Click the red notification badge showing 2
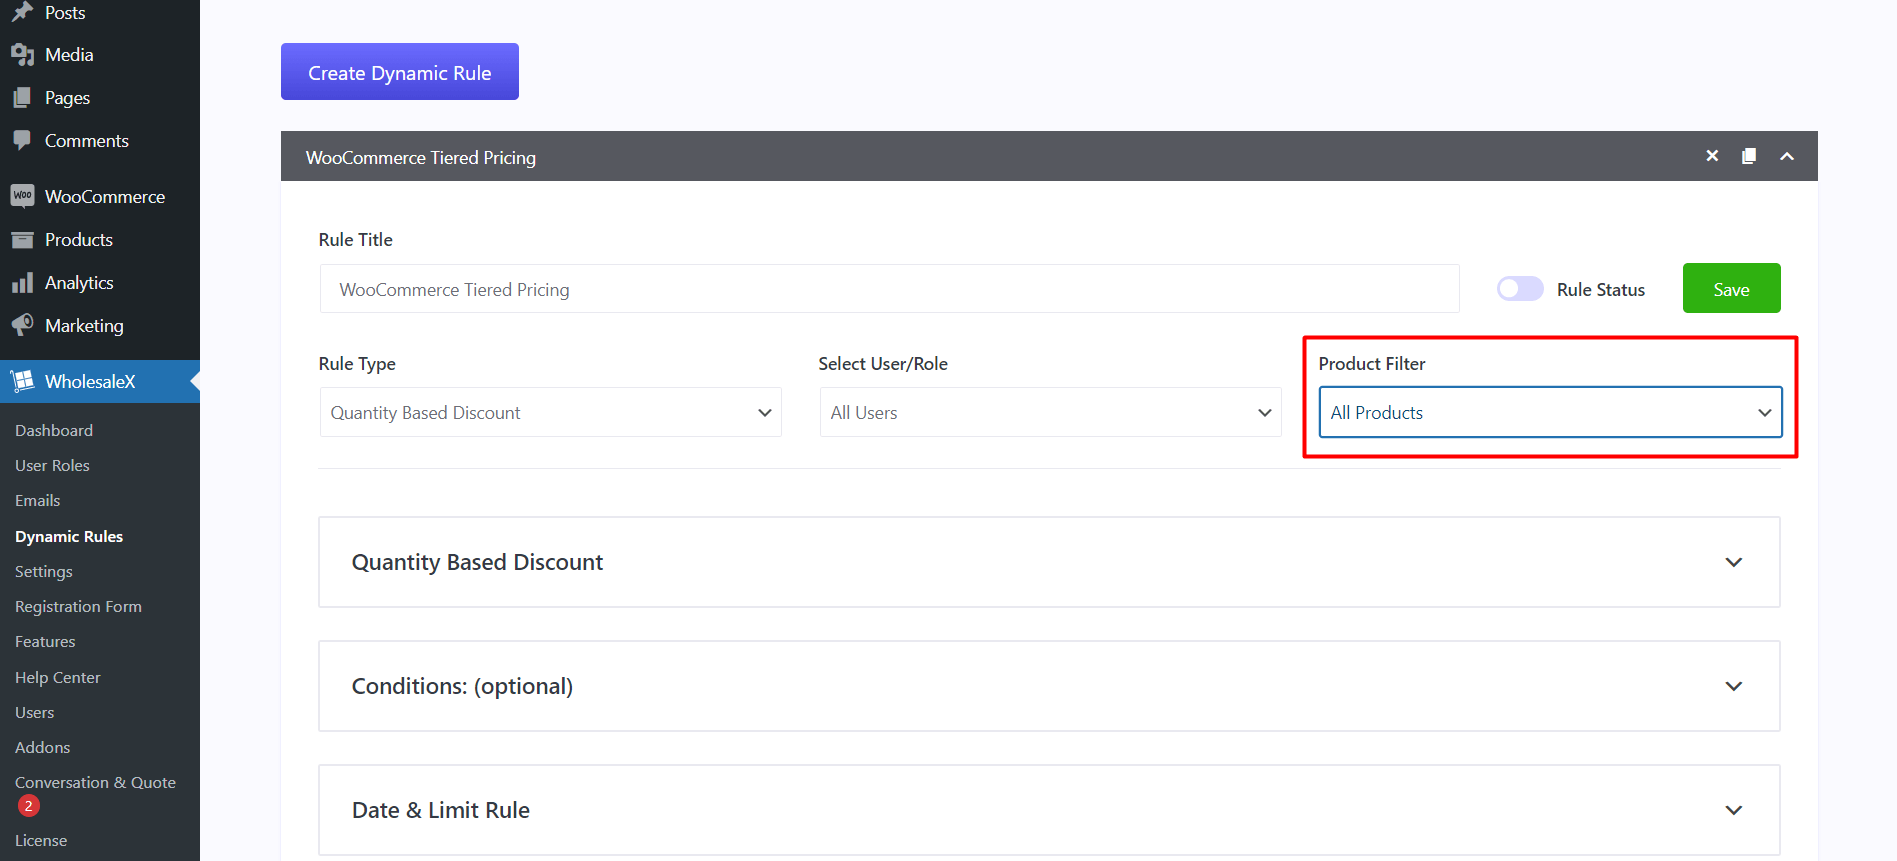The image size is (1897, 861). (28, 806)
